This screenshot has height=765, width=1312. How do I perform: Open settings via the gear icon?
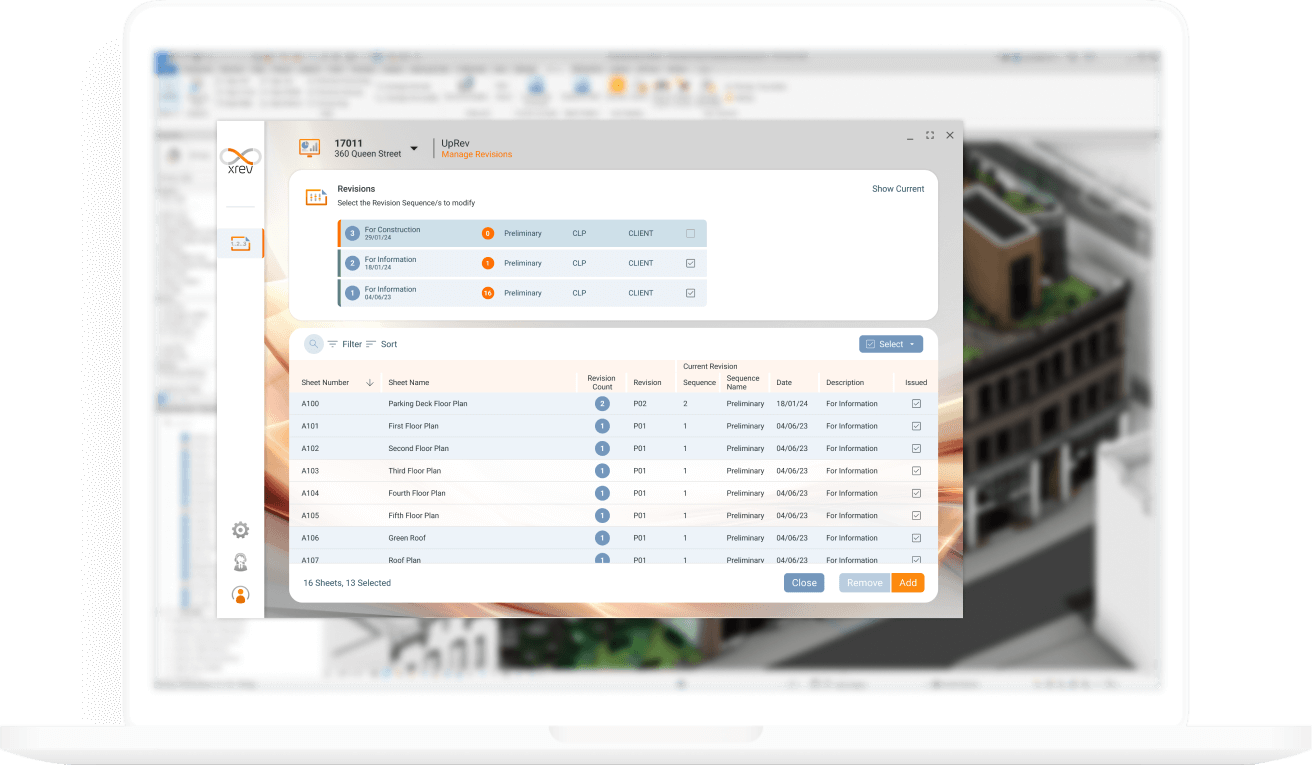(240, 530)
